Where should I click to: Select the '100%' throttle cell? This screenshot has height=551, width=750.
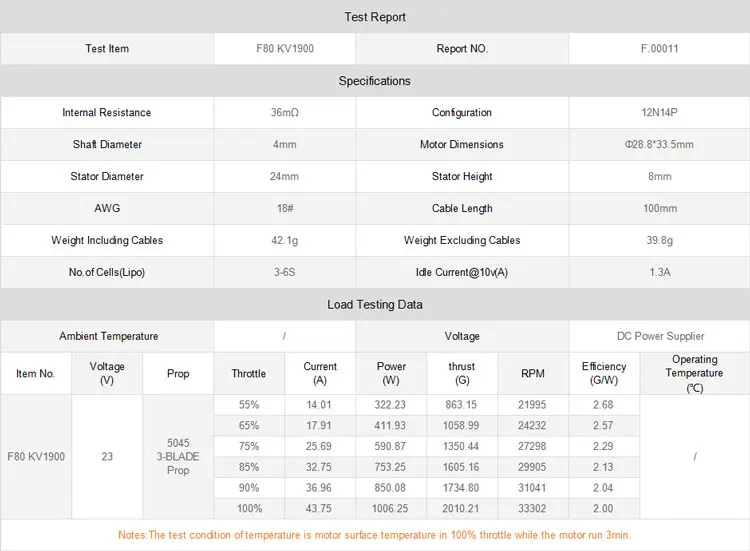coord(249,508)
